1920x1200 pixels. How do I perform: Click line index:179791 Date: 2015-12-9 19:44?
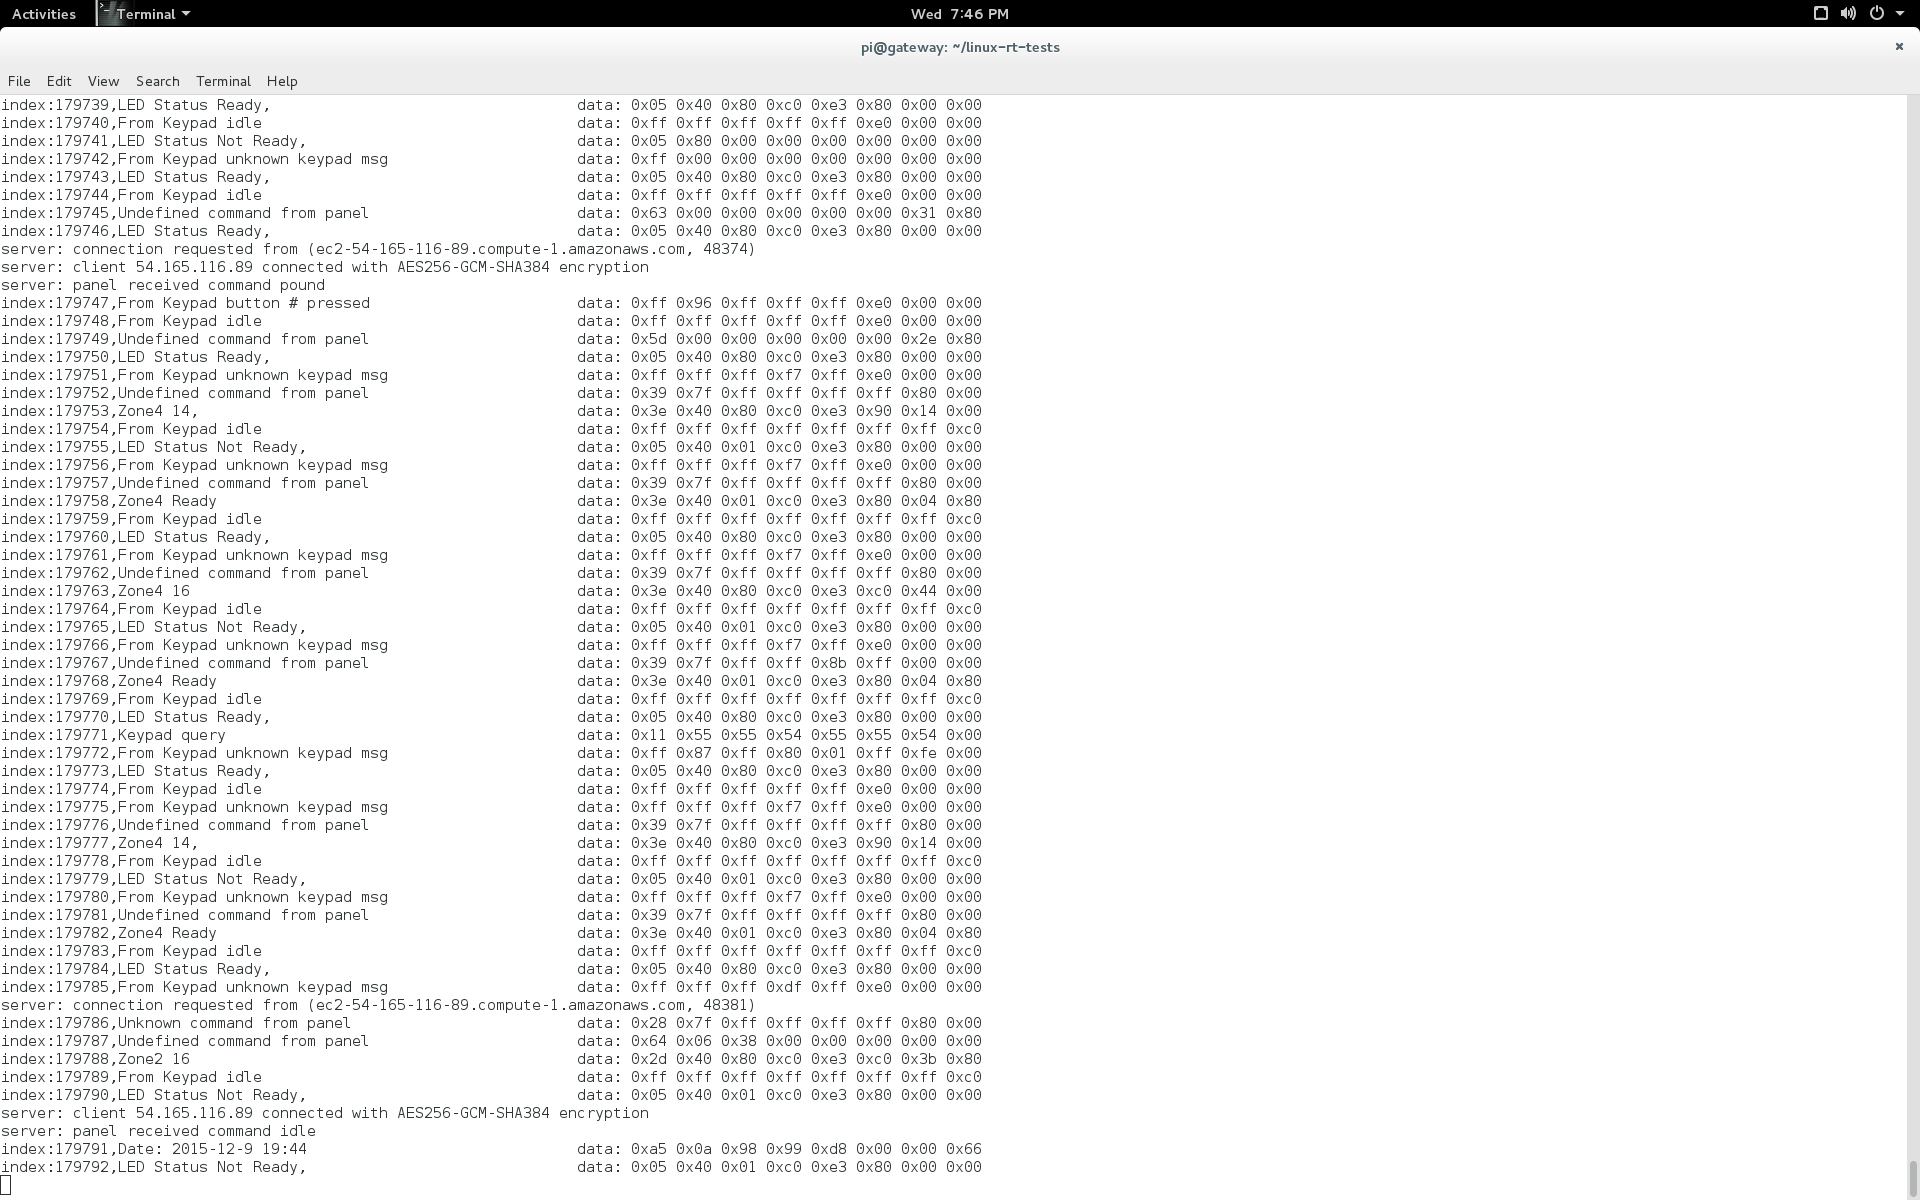[491, 1149]
